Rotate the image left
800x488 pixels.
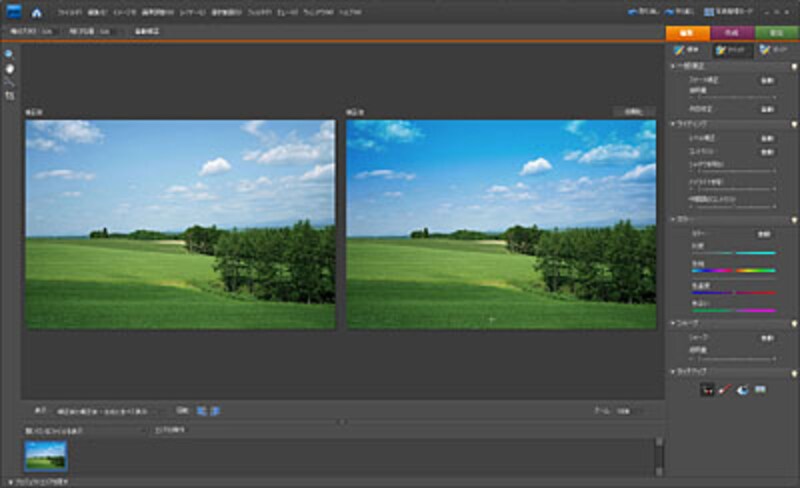pyautogui.click(x=202, y=410)
